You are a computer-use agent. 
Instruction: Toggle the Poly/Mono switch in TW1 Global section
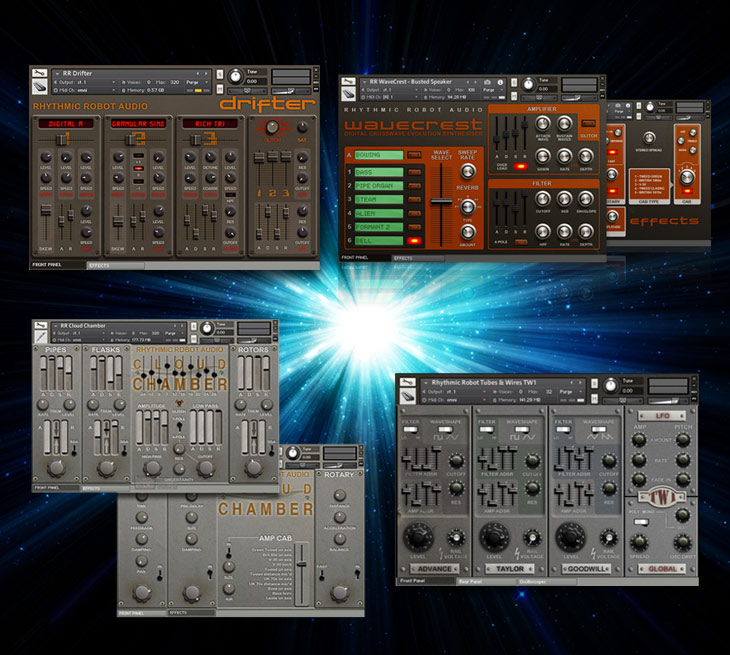click(x=641, y=522)
